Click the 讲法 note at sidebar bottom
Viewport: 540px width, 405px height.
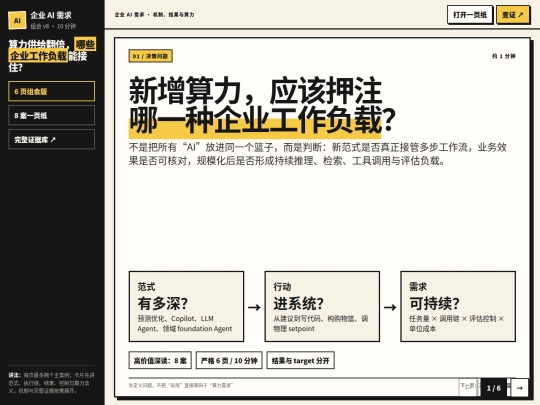(x=51, y=383)
